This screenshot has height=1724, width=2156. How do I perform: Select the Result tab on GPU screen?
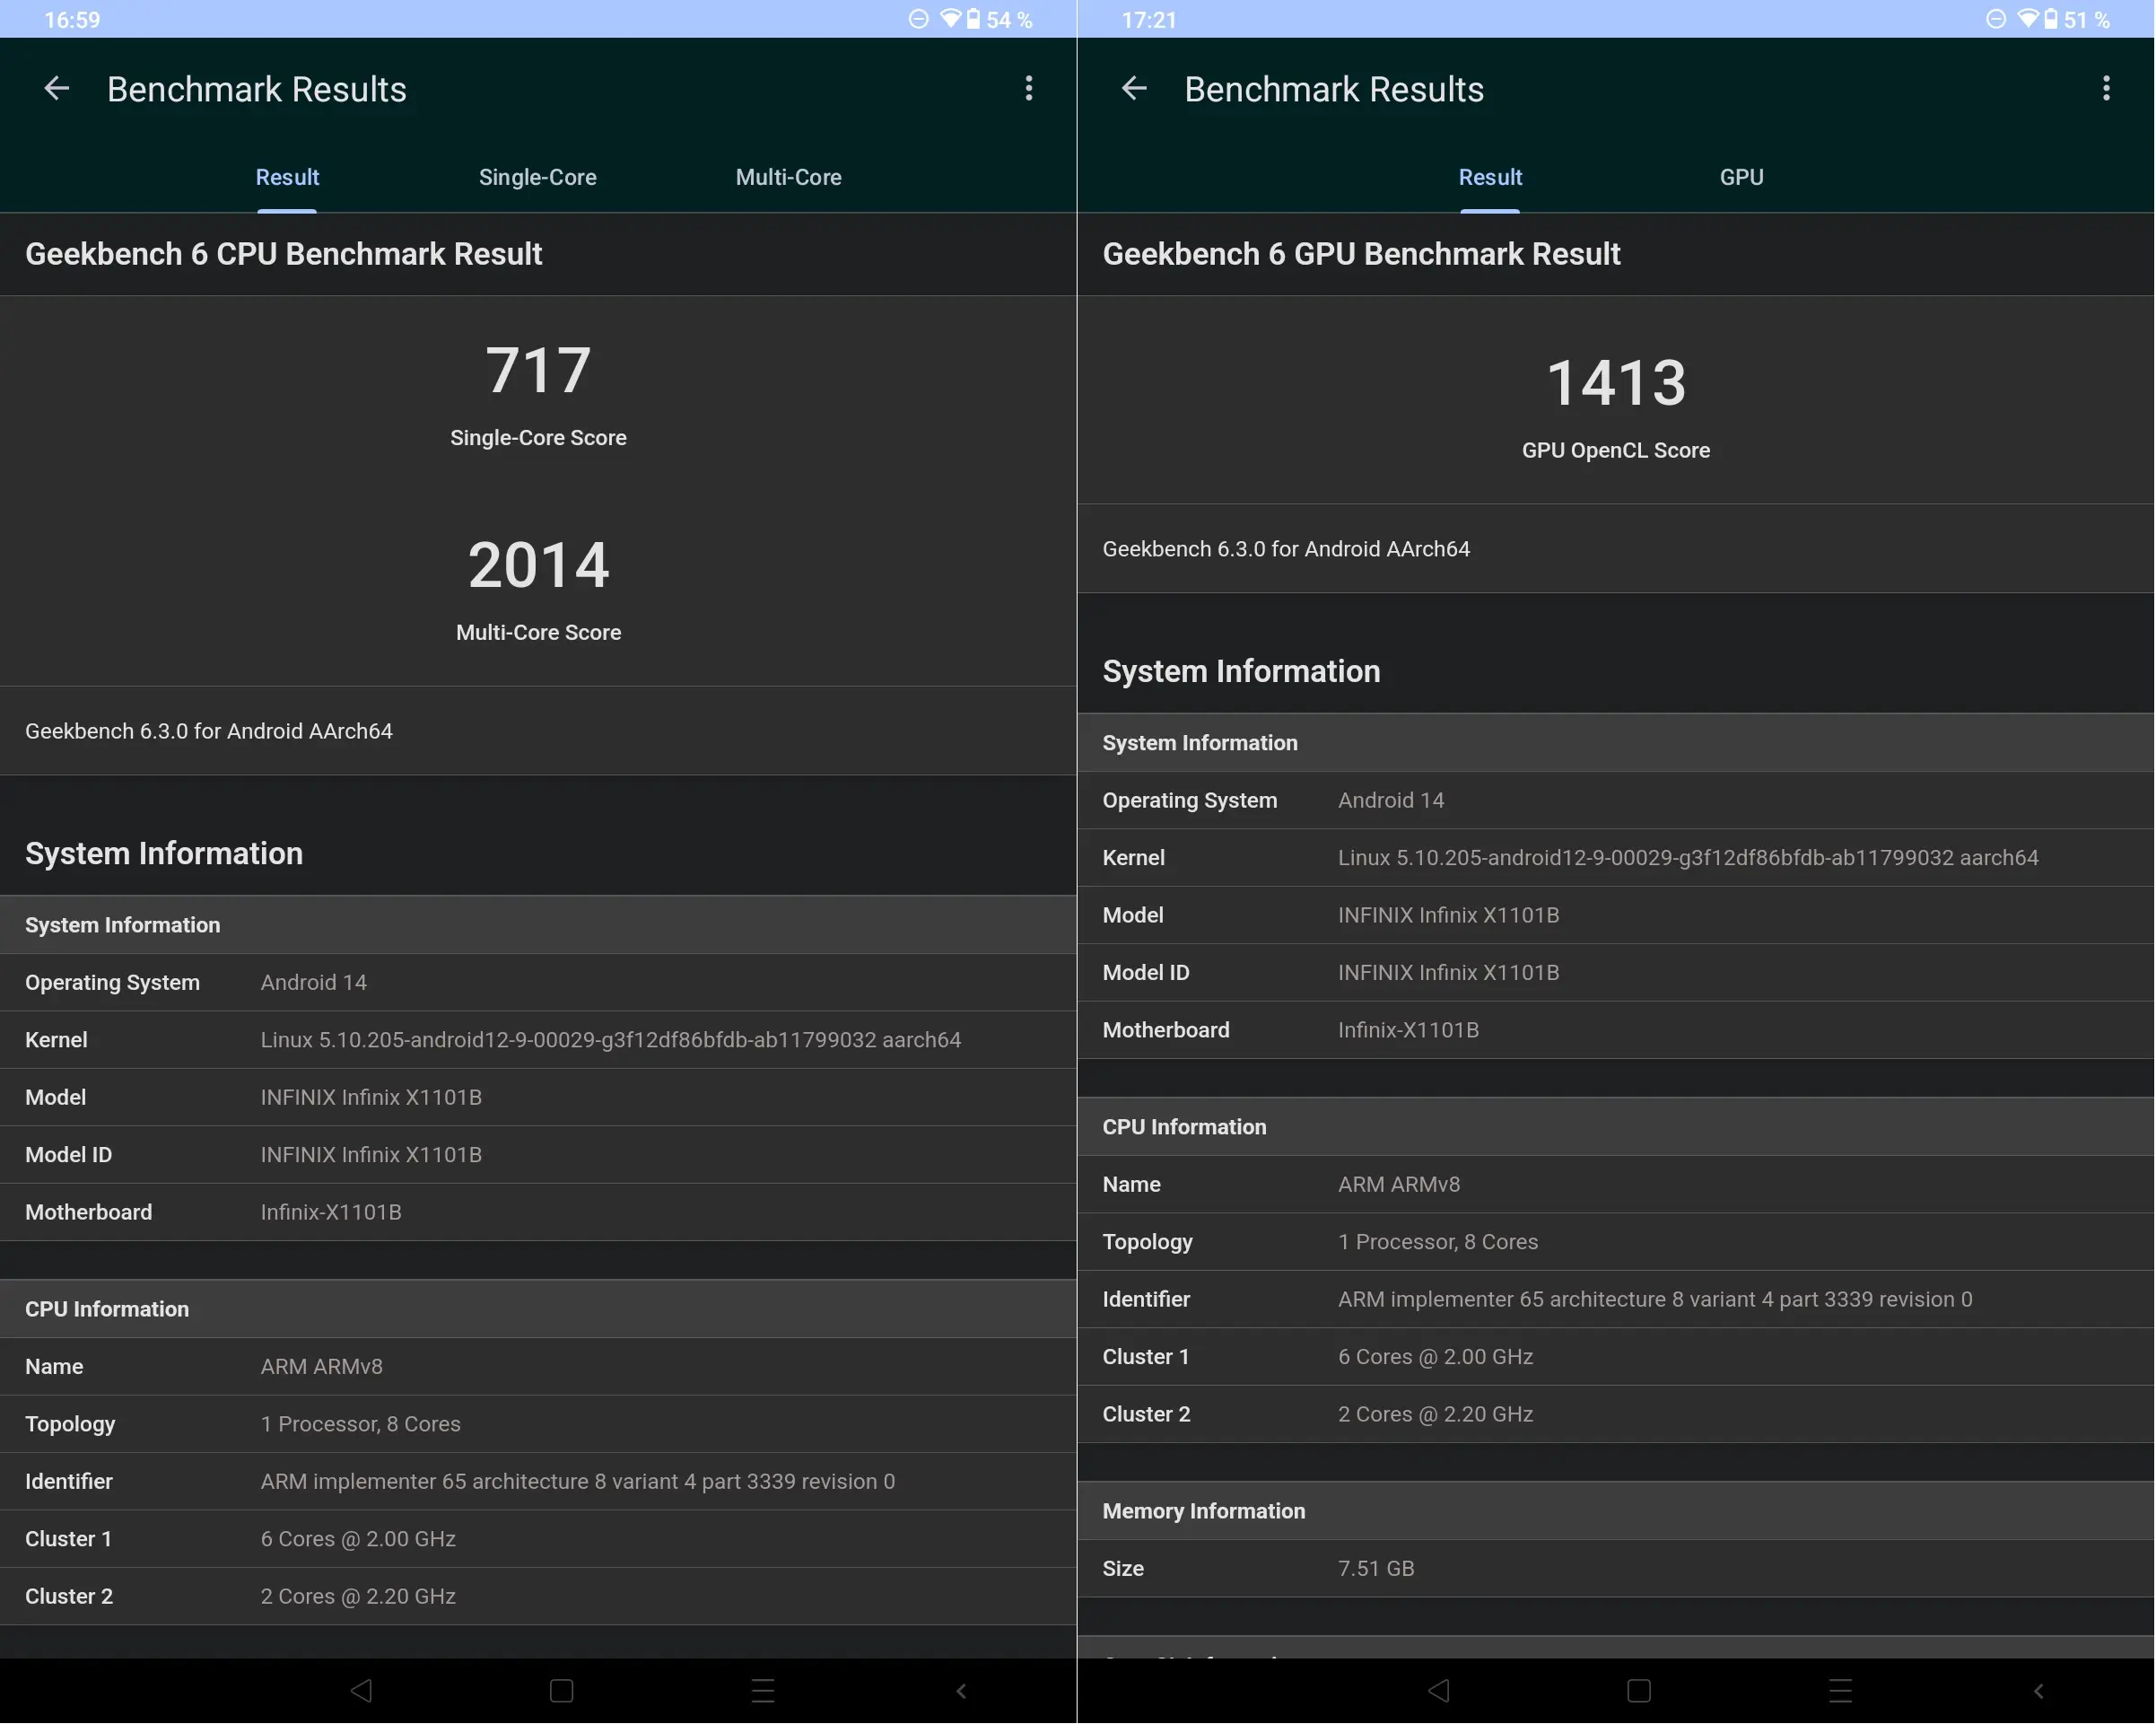[x=1490, y=177]
